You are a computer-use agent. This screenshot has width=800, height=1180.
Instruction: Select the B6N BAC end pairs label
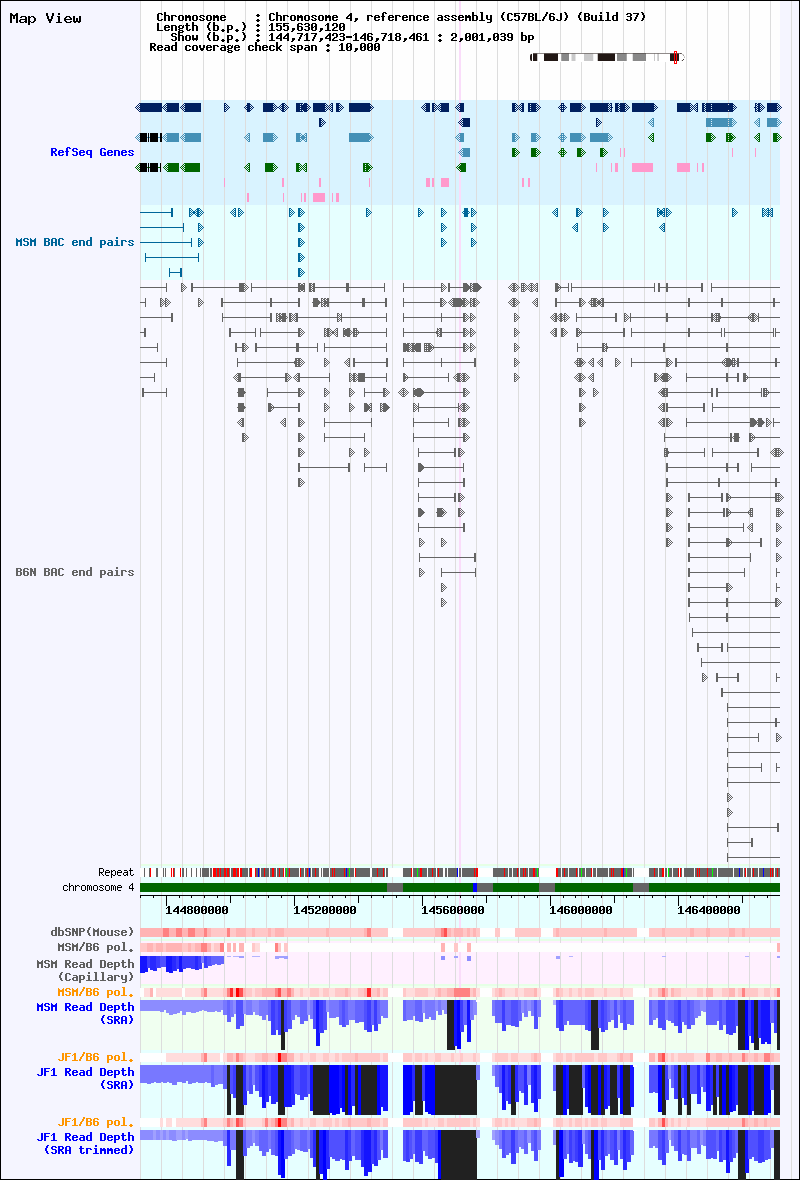pyautogui.click(x=75, y=572)
